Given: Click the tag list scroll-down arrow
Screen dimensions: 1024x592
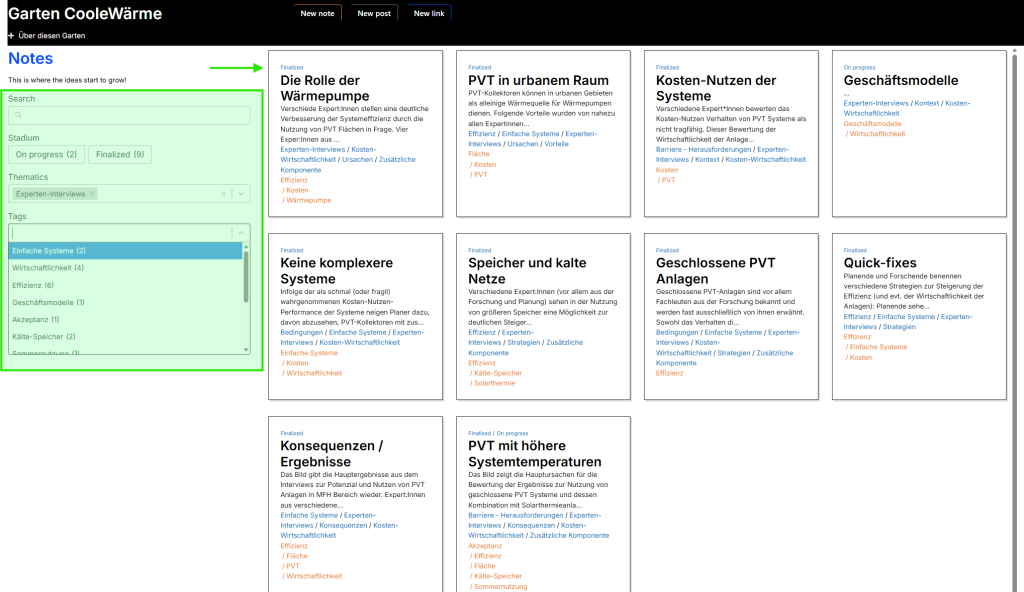Looking at the screenshot, I should click(x=246, y=350).
